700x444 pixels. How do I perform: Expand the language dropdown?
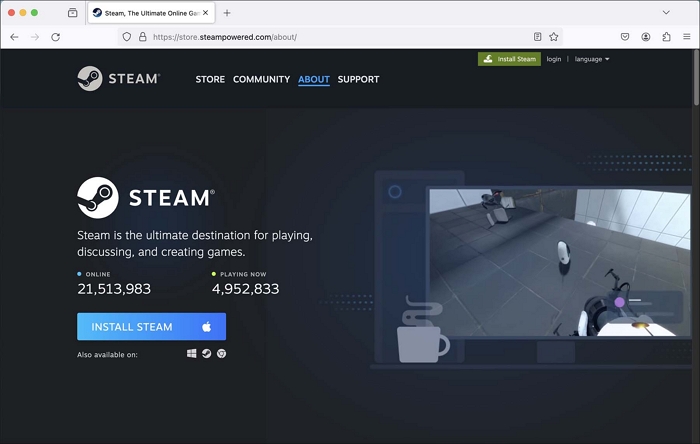[x=592, y=59]
